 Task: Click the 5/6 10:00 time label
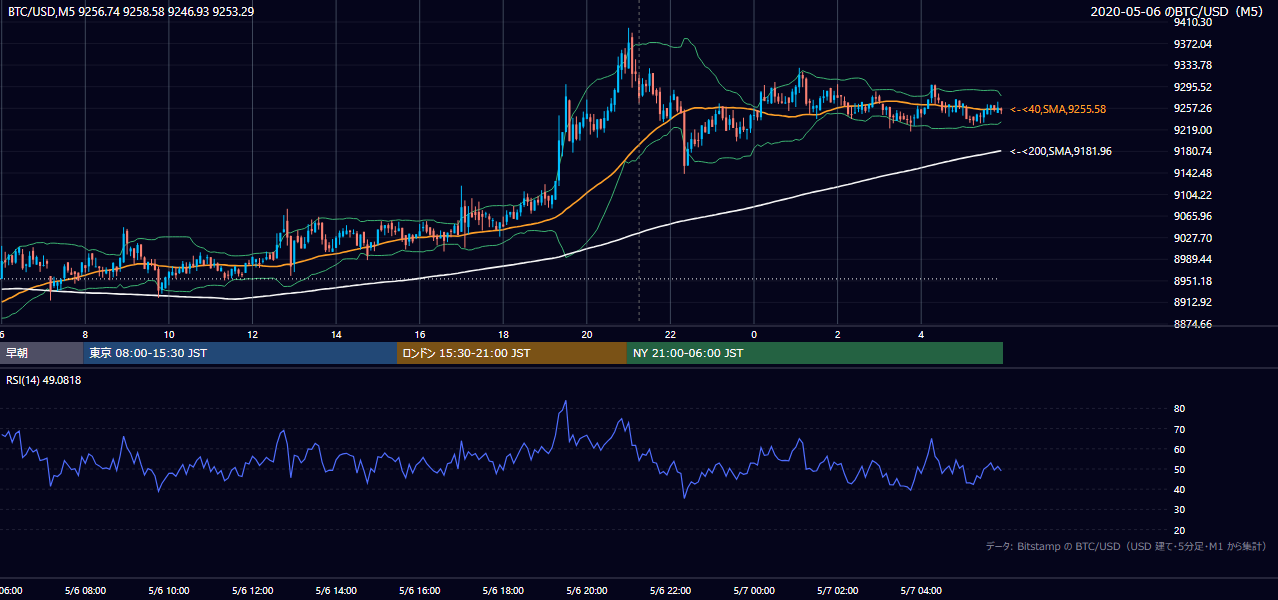[x=169, y=591]
